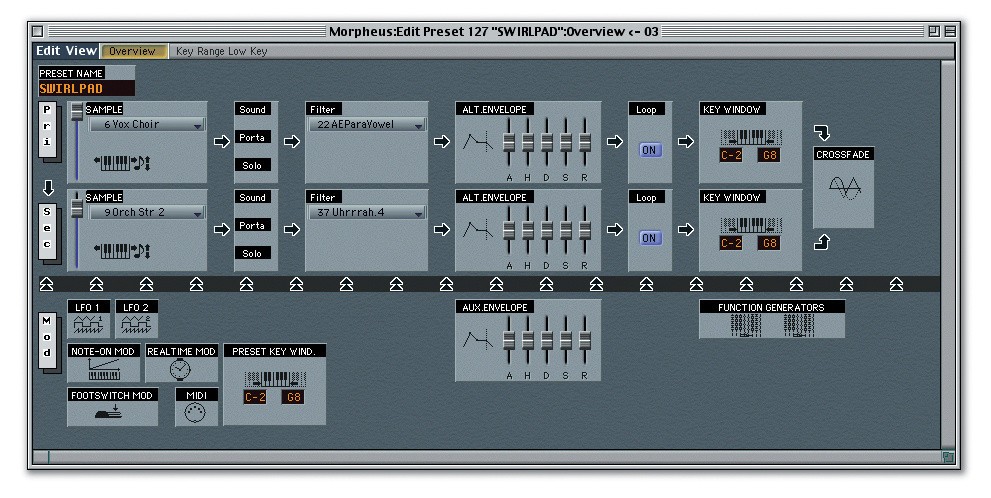Toggle secondary Porta option

(x=252, y=226)
